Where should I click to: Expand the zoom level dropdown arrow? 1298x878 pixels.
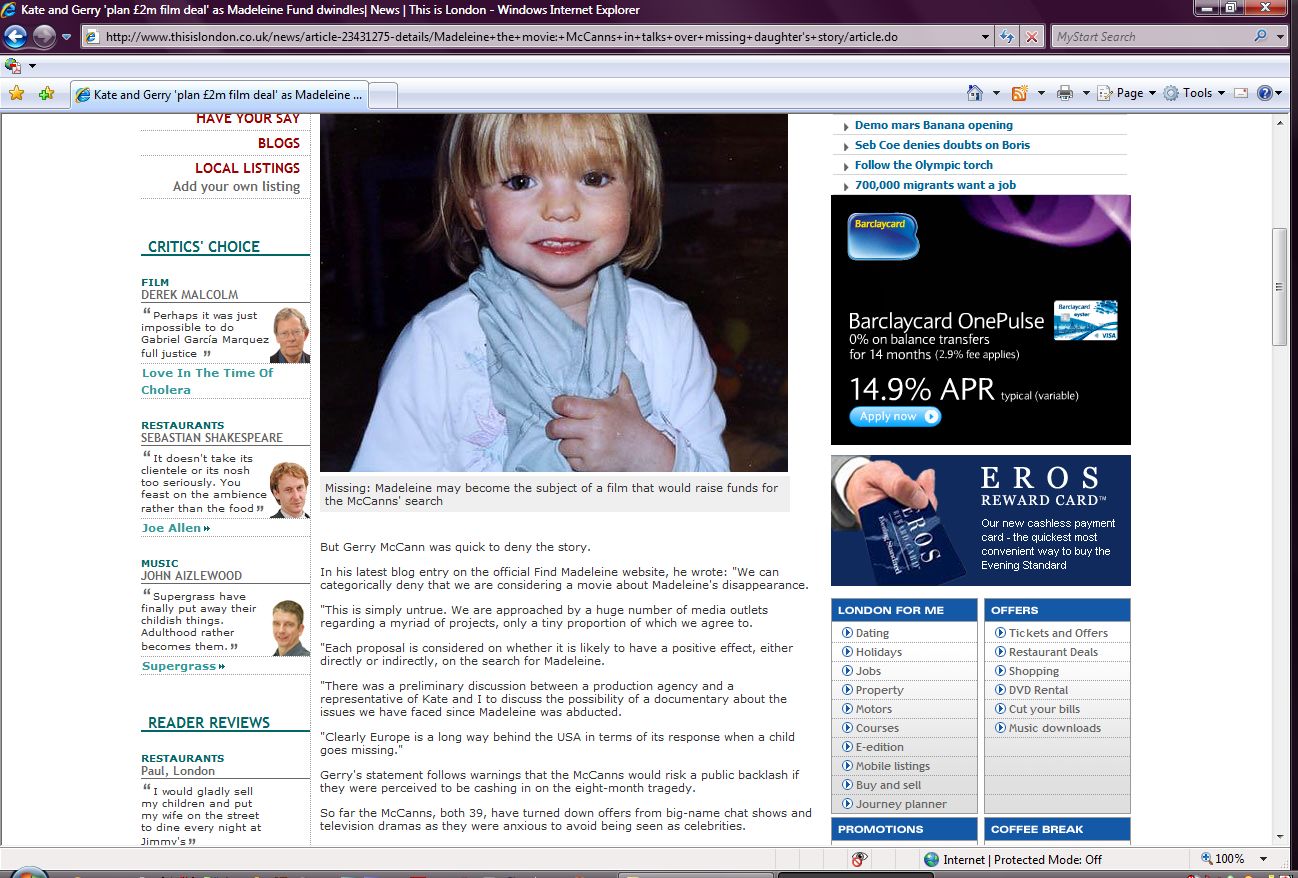point(1264,859)
